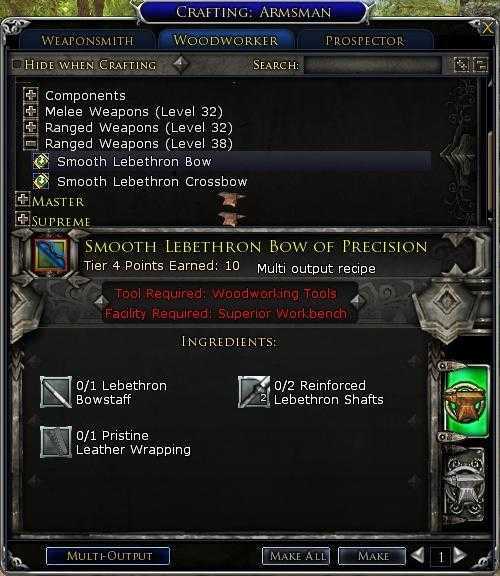Viewport: 500px width, 576px height.
Task: Select the gray anvil mastery icon
Action: (x=465, y=484)
